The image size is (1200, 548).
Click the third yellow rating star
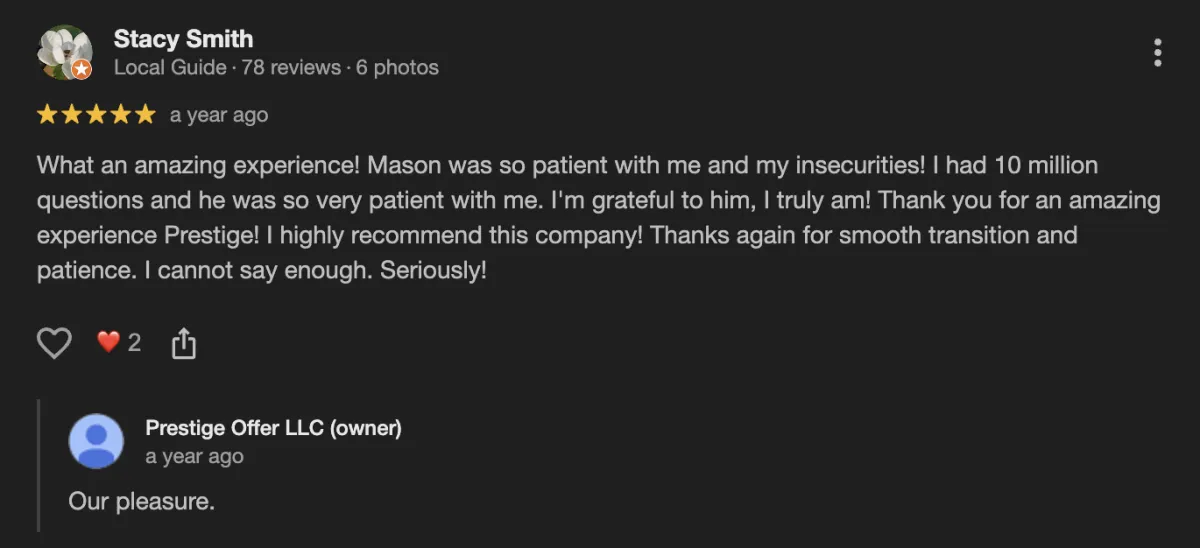coord(96,115)
